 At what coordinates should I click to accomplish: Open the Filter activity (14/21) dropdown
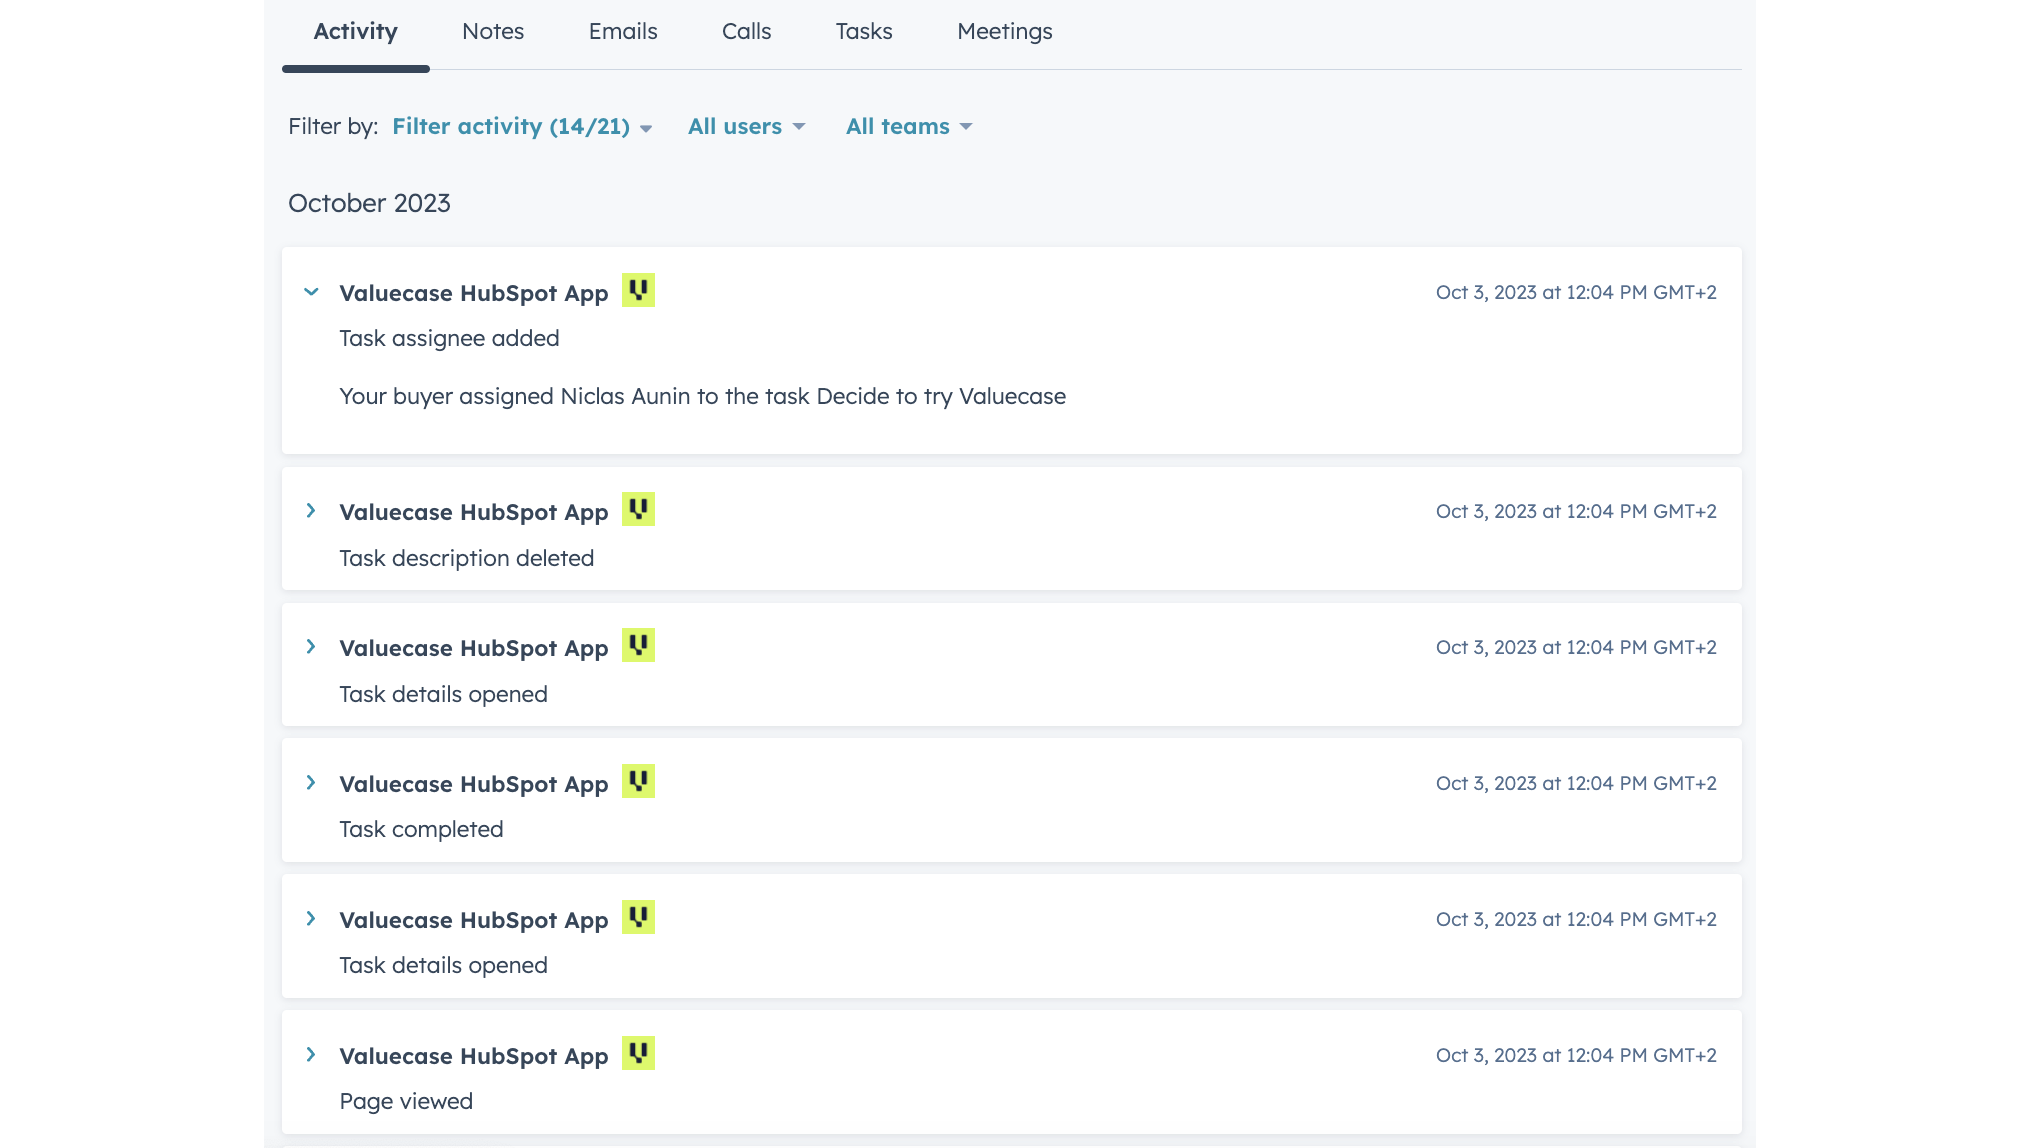click(521, 127)
